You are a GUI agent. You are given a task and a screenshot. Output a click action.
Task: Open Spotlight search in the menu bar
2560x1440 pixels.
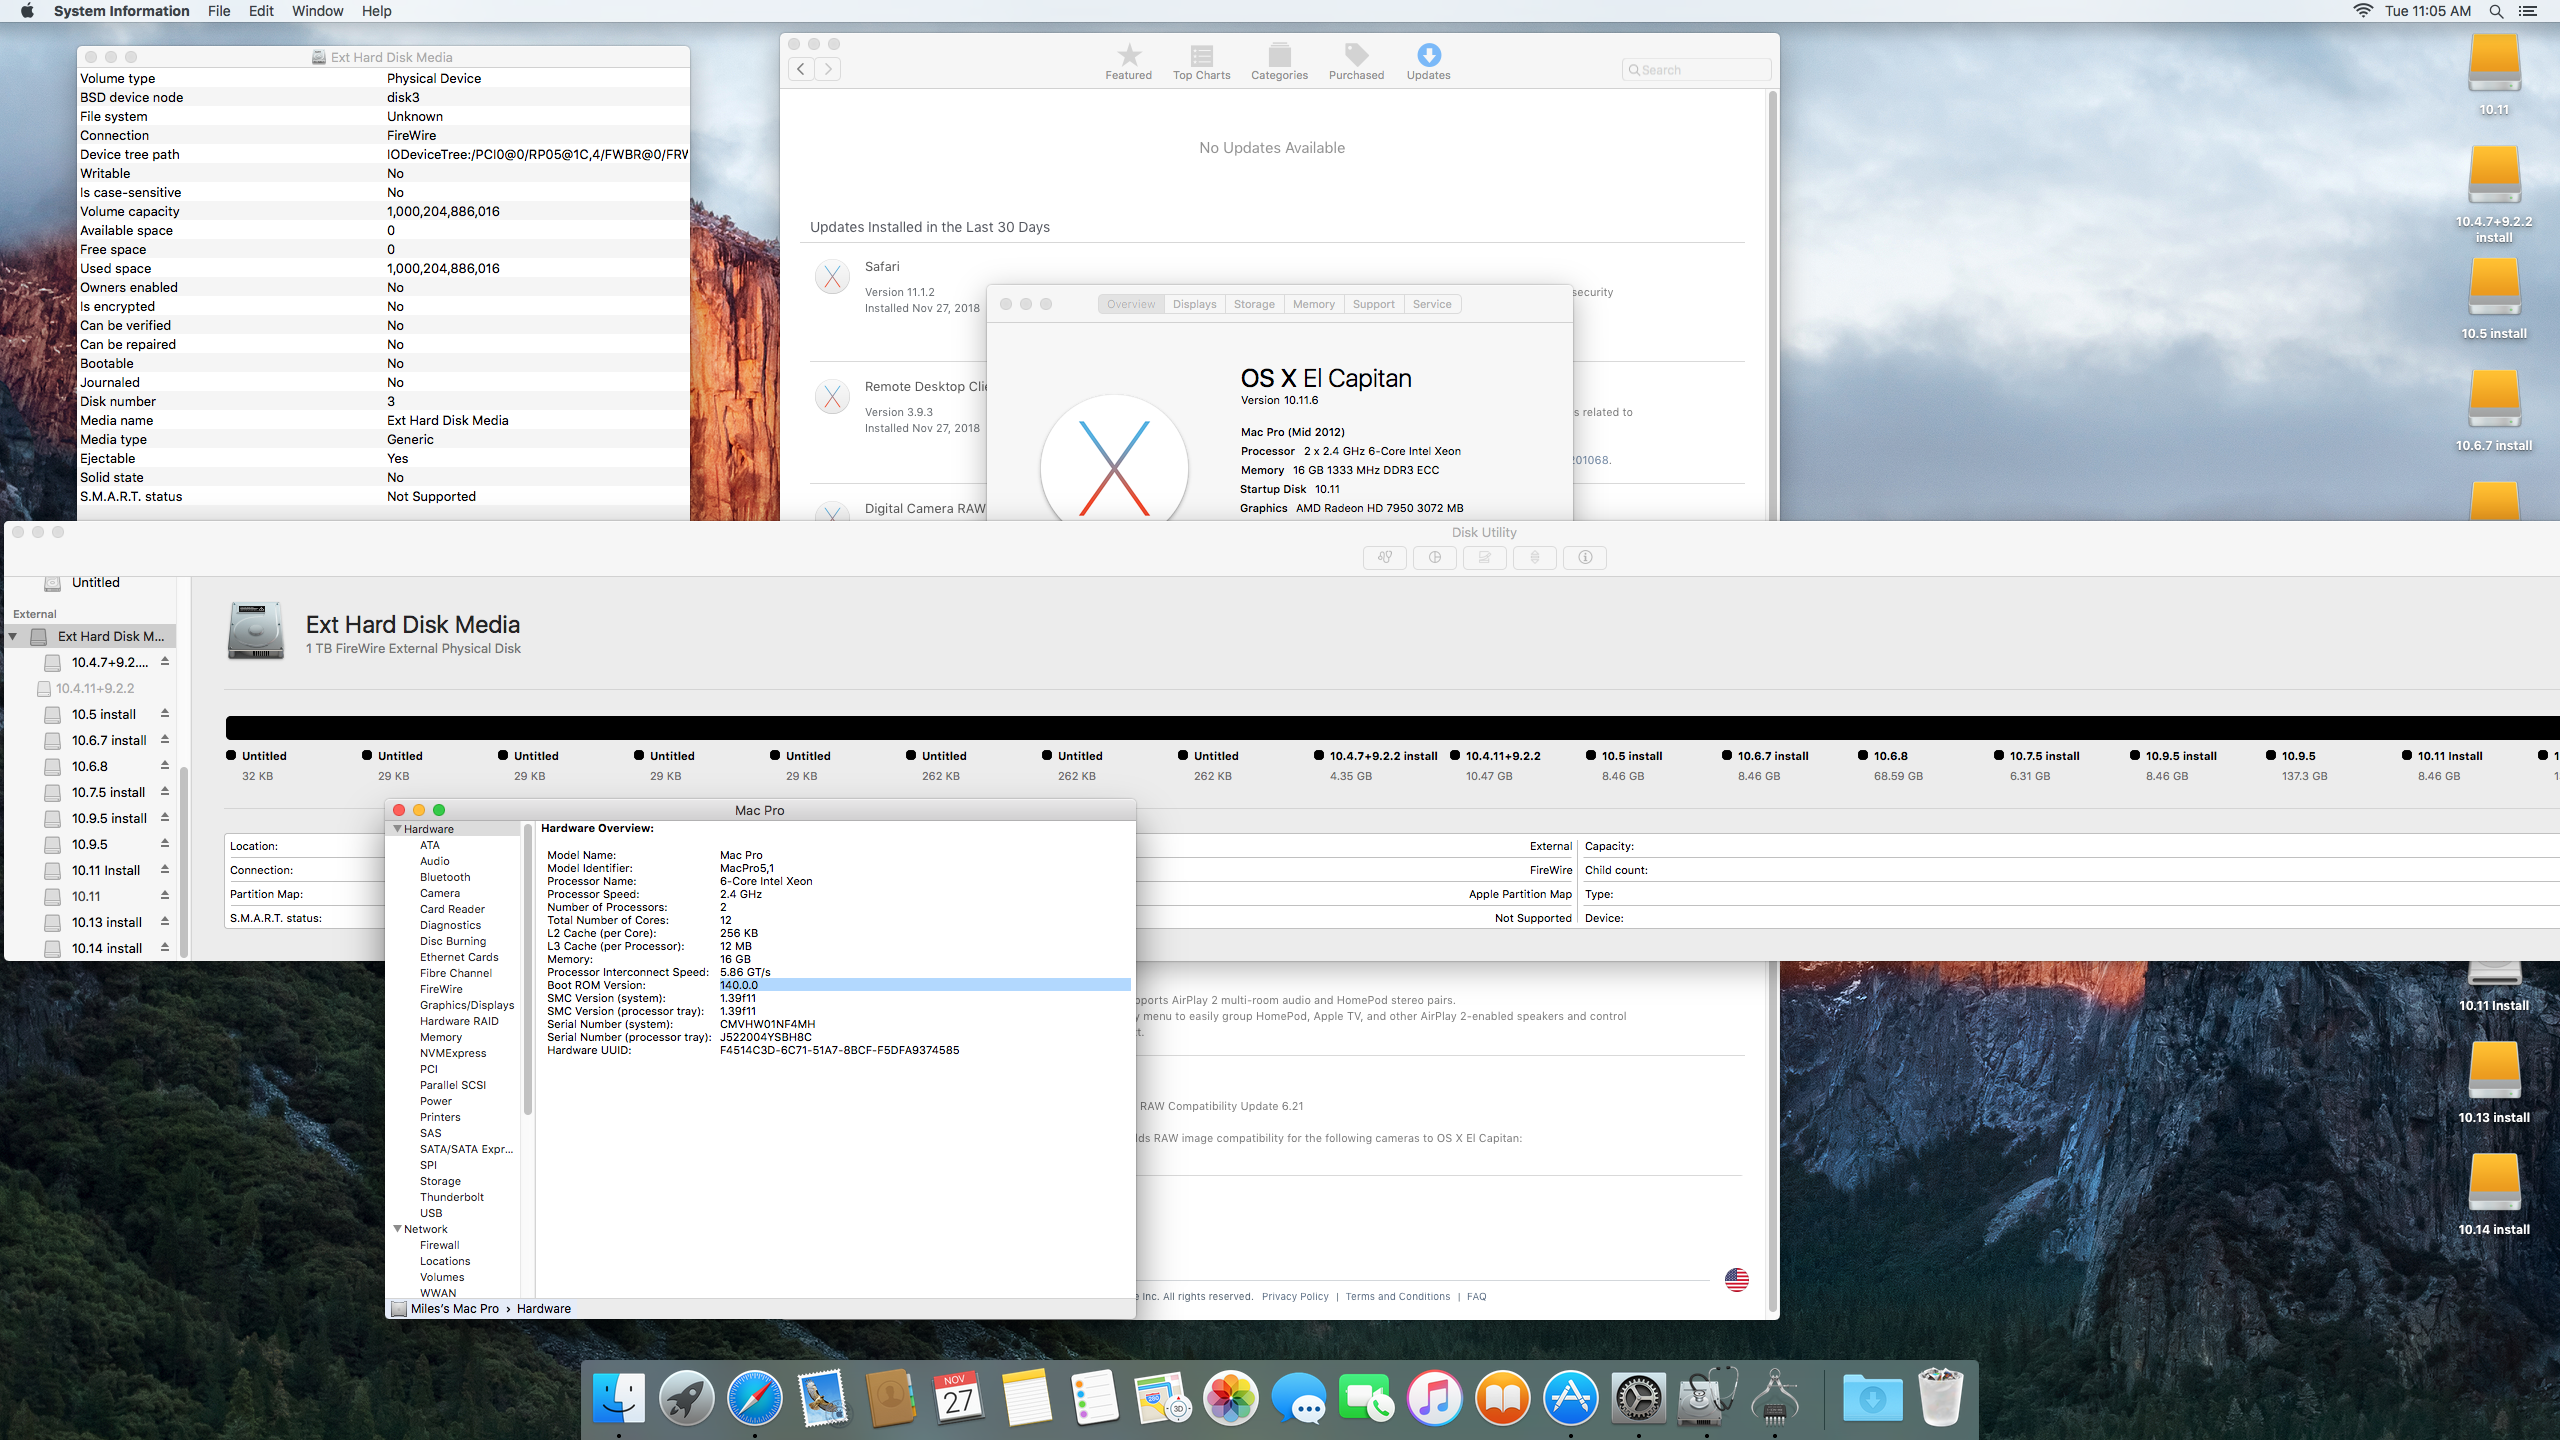click(x=2496, y=11)
